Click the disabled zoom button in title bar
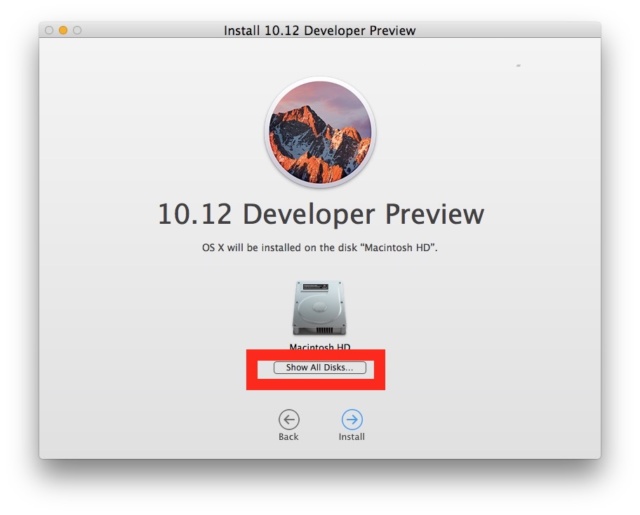The width and height of the screenshot is (640, 515). click(77, 30)
